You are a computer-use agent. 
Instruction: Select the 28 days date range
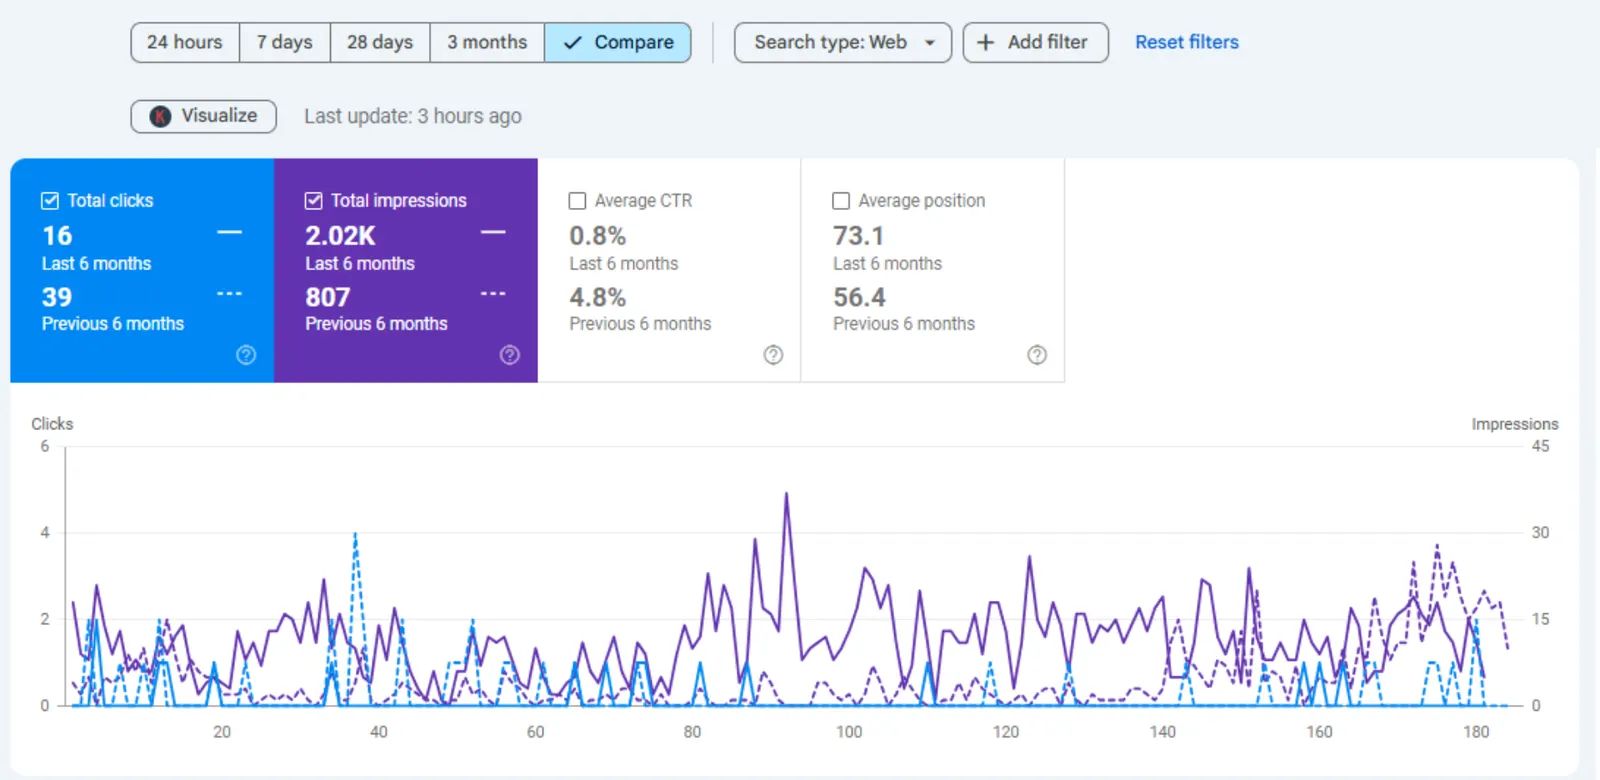coord(380,43)
